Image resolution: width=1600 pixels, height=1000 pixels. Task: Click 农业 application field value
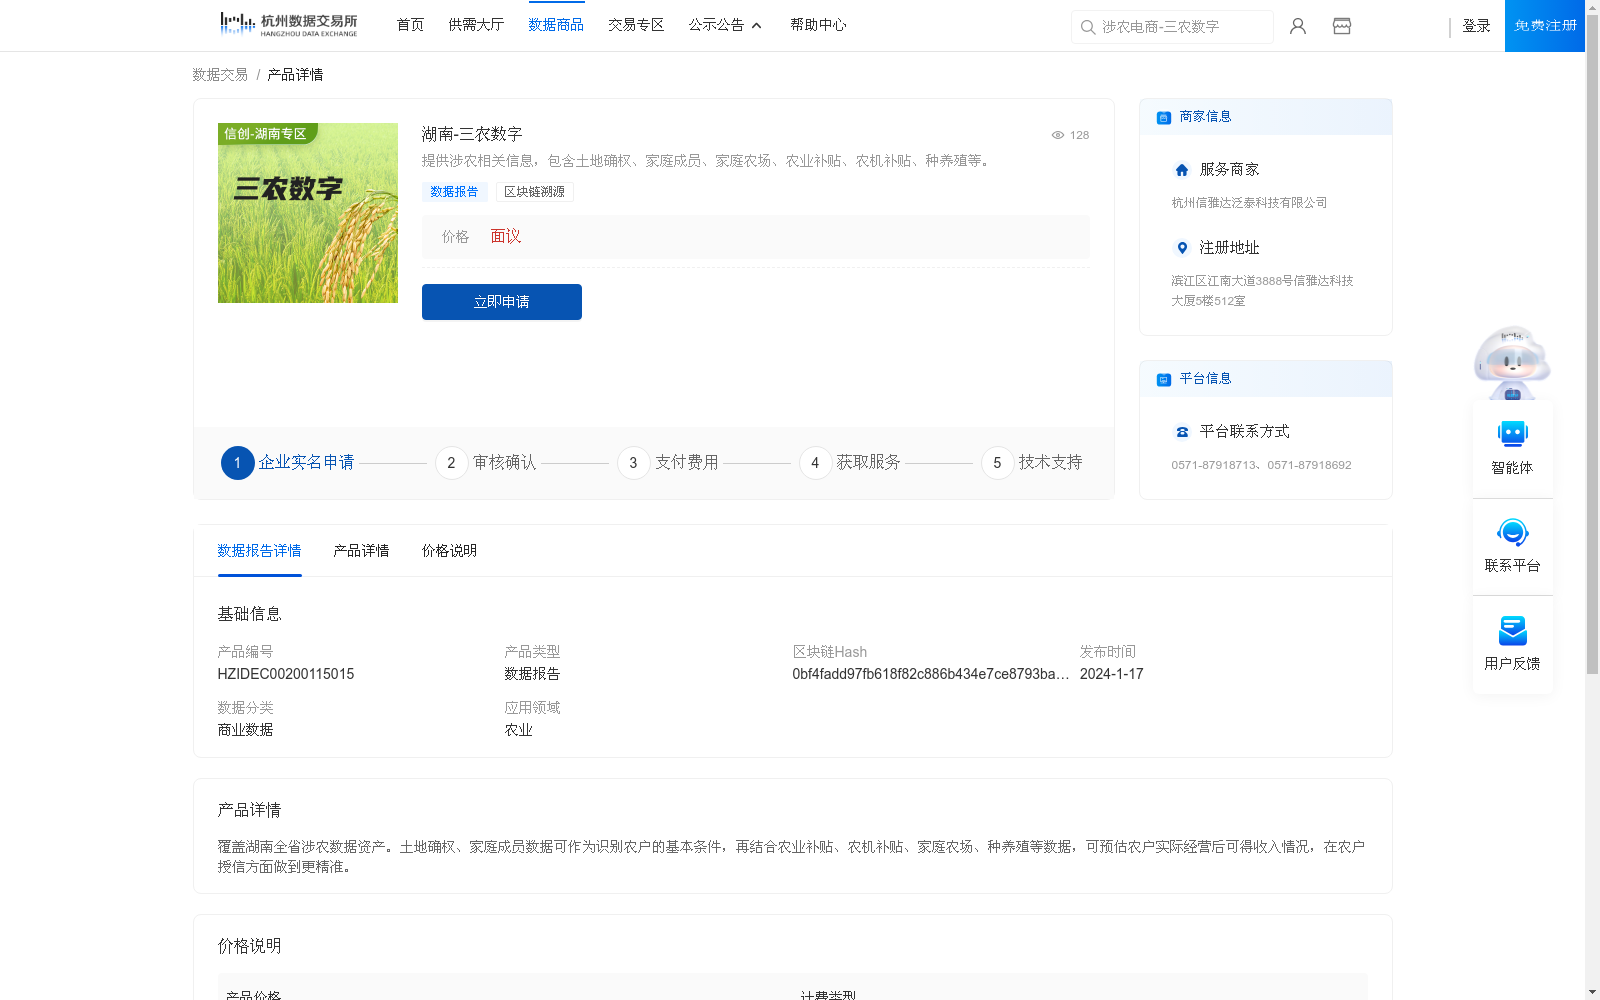coord(518,730)
